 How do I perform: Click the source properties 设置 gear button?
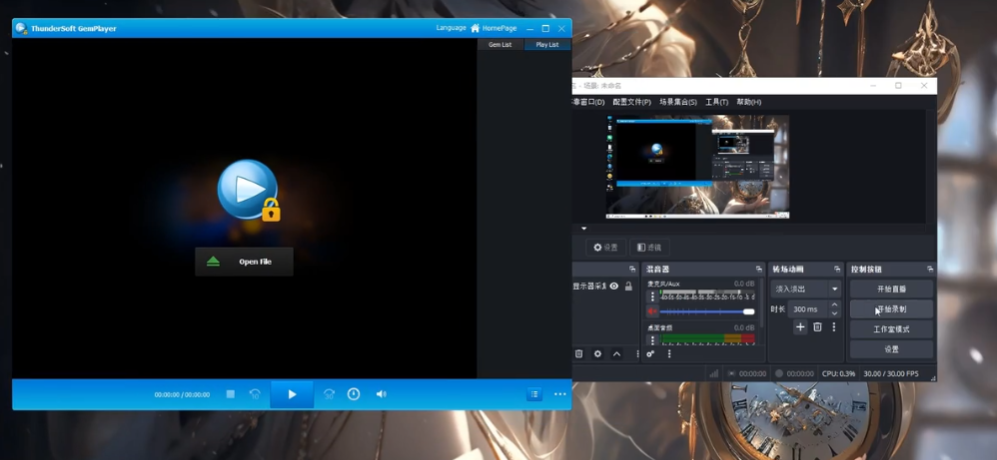coord(605,247)
